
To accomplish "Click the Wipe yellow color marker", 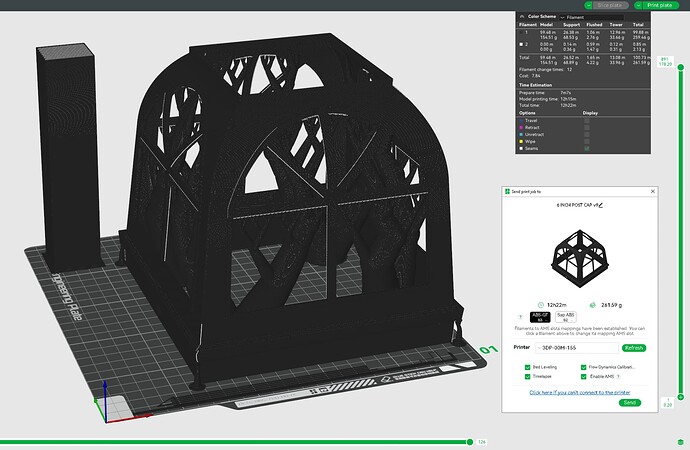I will (521, 142).
